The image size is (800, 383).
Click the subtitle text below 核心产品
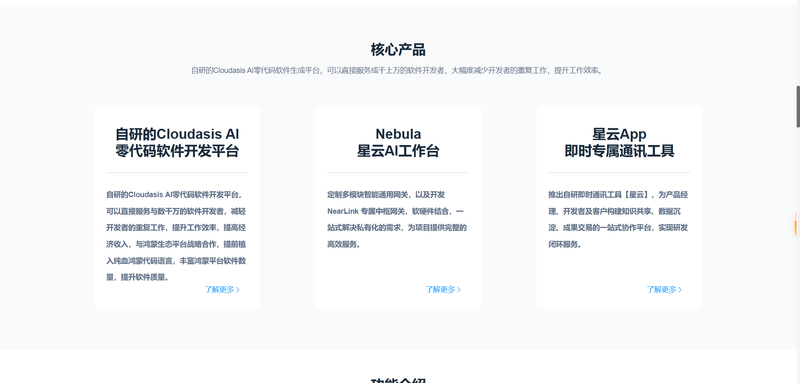click(x=398, y=70)
